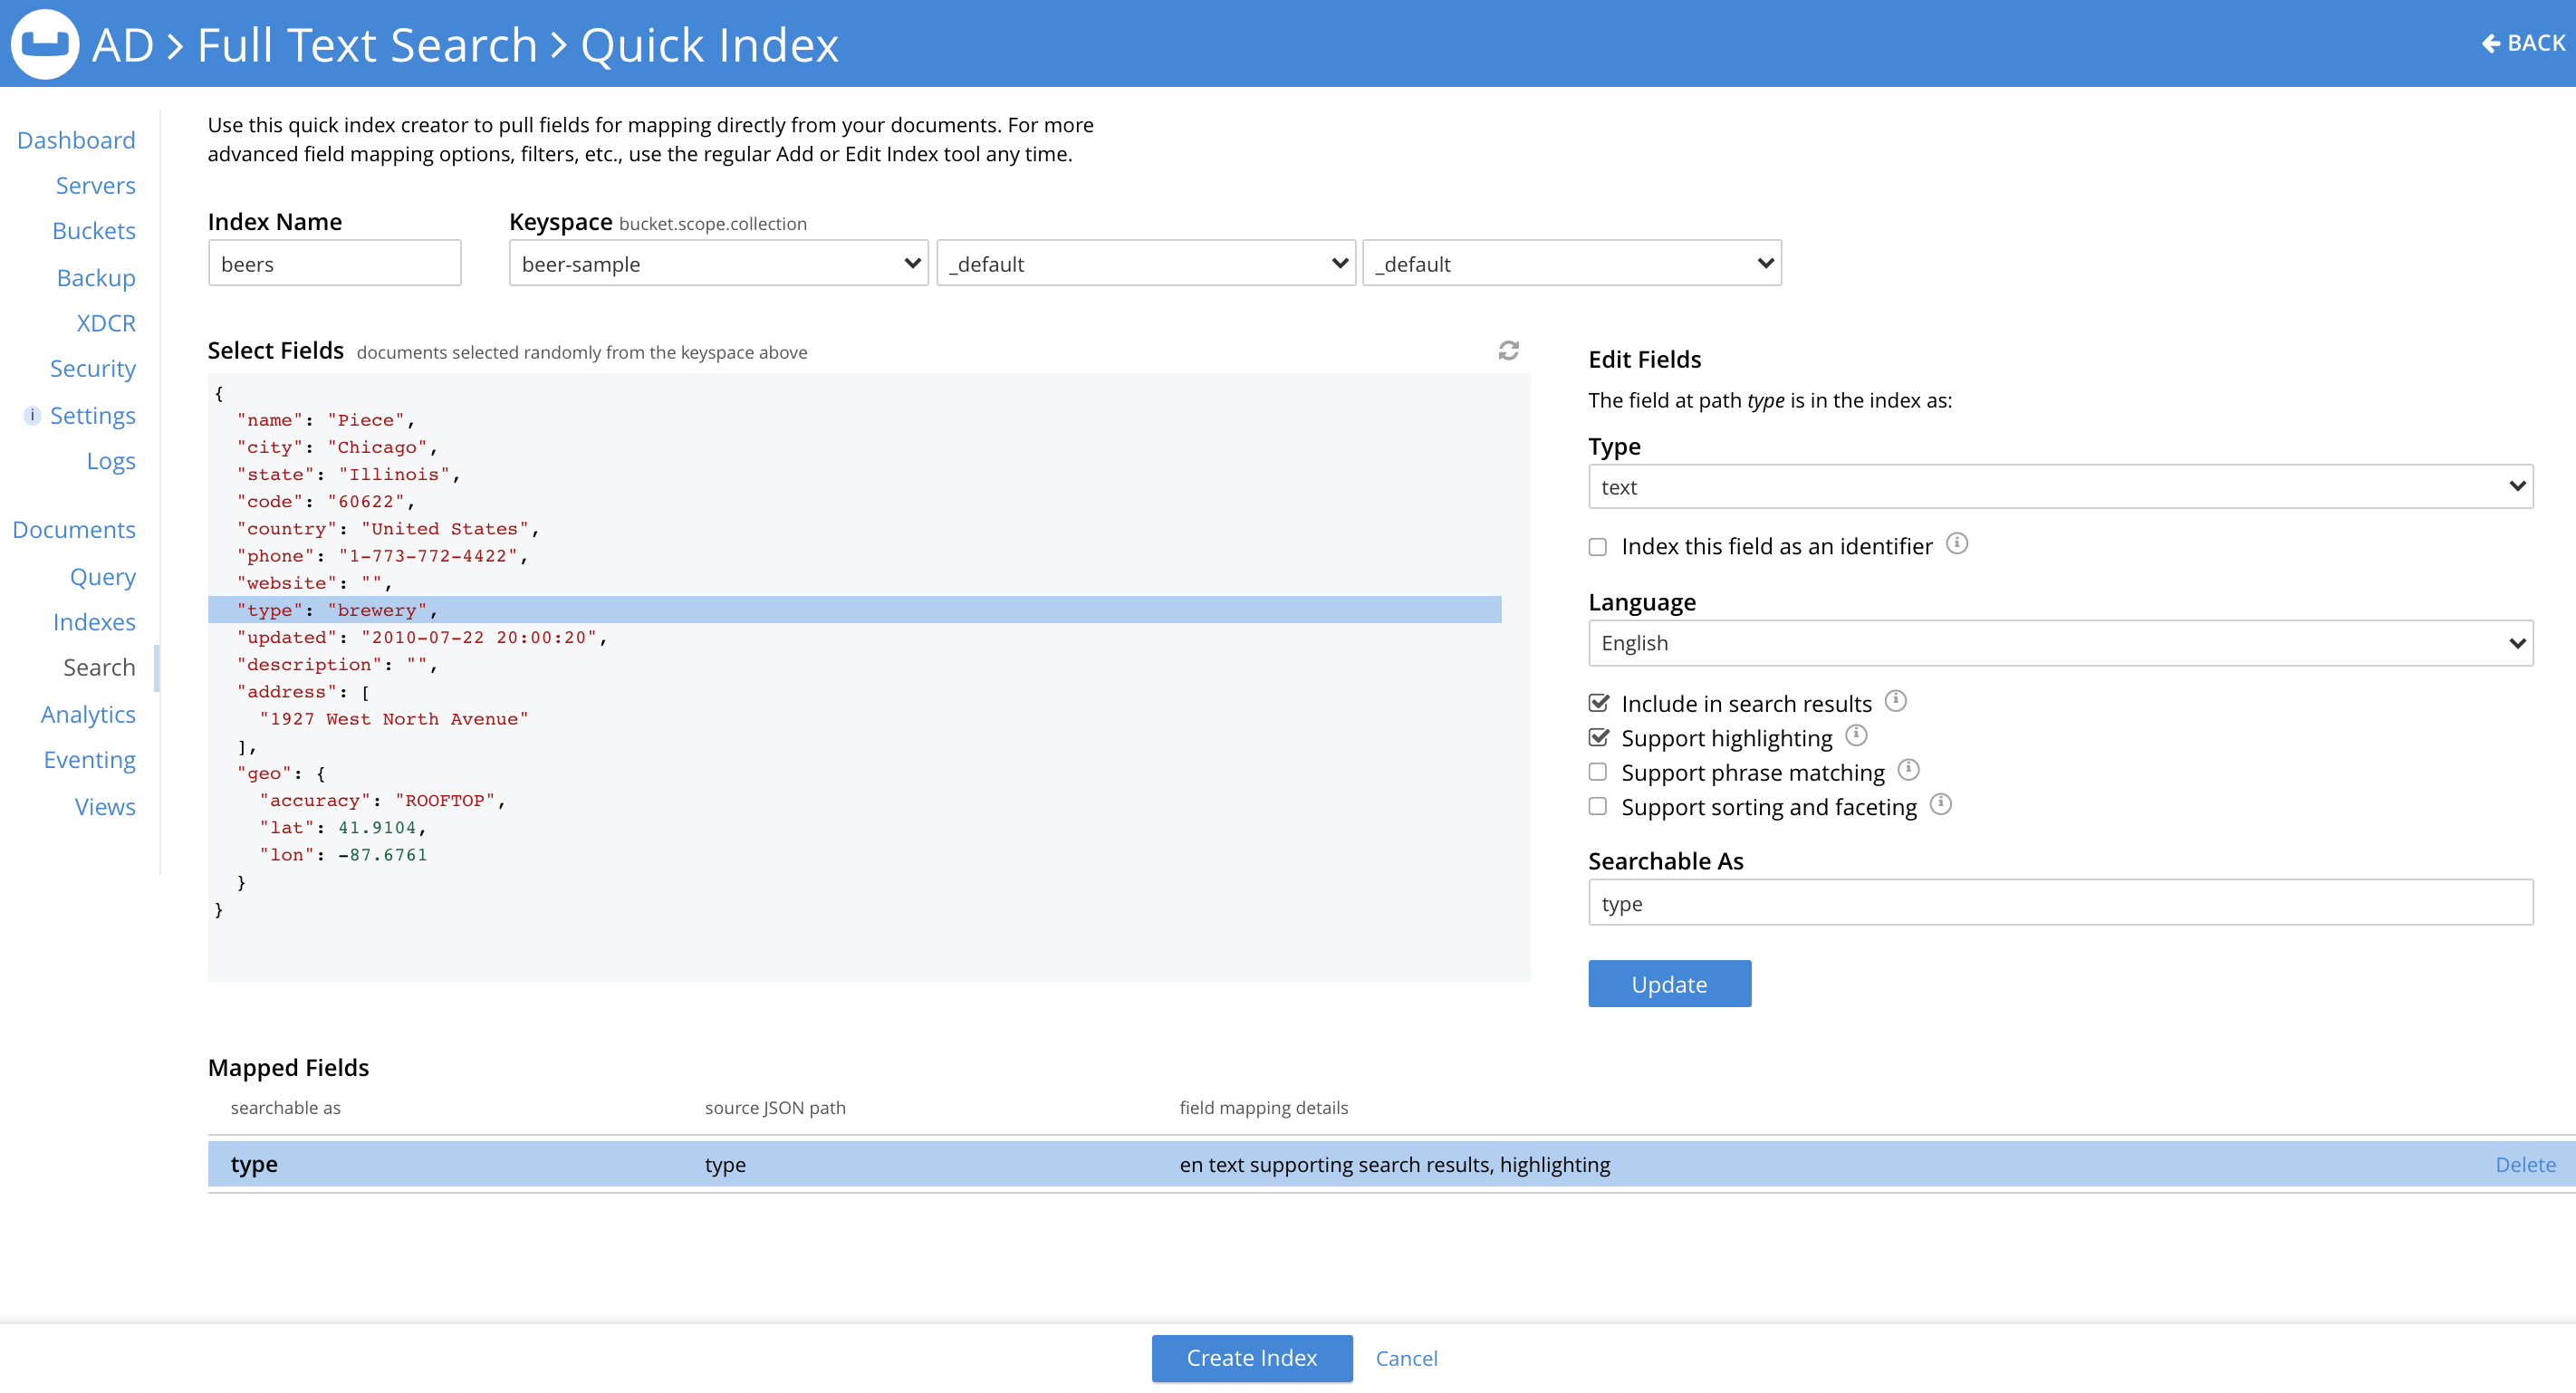Enable Index this field as an identifier

click(x=1598, y=547)
